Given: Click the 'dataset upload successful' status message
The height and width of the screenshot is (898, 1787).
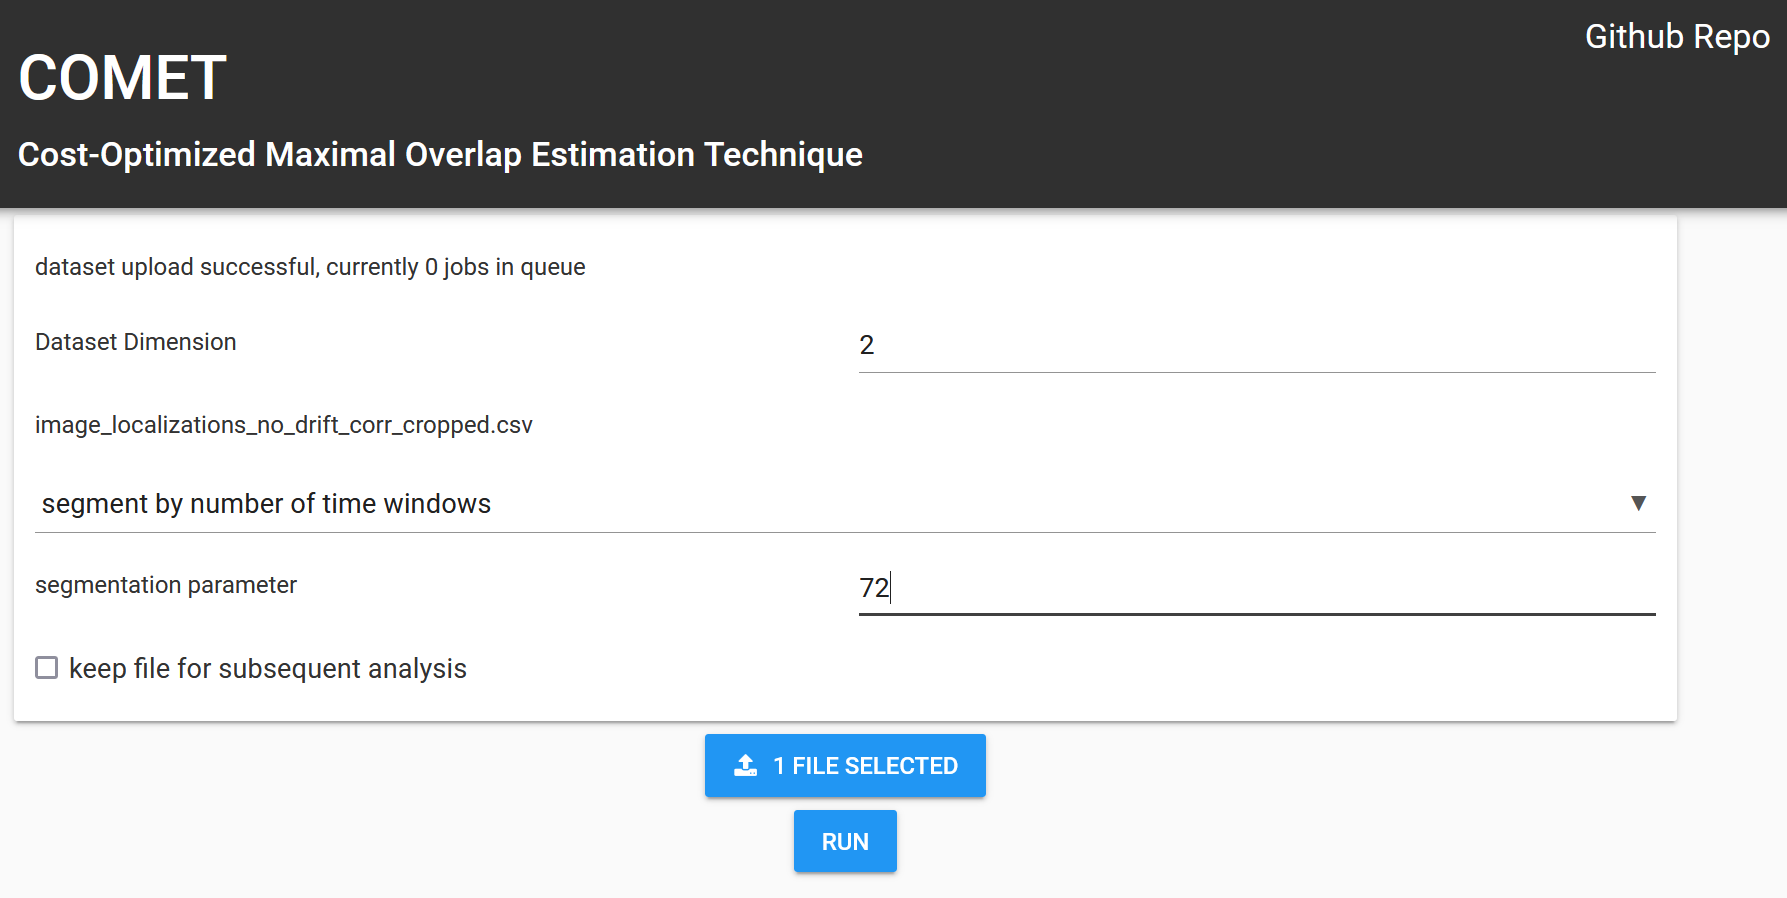Looking at the screenshot, I should coord(310,267).
